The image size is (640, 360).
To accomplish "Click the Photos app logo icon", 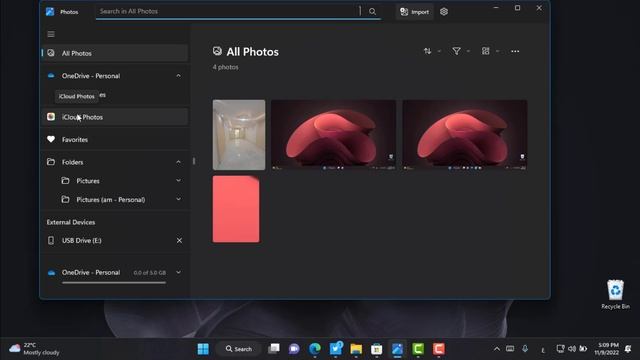I will click(x=50, y=11).
